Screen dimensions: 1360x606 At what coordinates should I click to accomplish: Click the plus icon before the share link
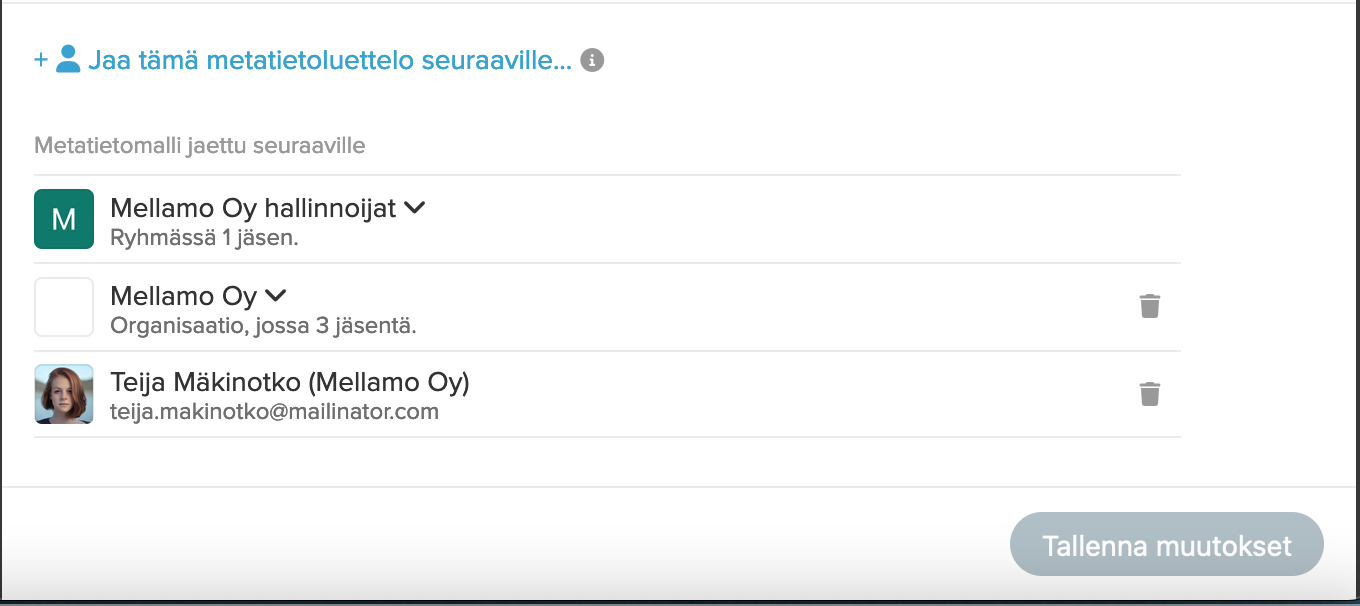(41, 60)
